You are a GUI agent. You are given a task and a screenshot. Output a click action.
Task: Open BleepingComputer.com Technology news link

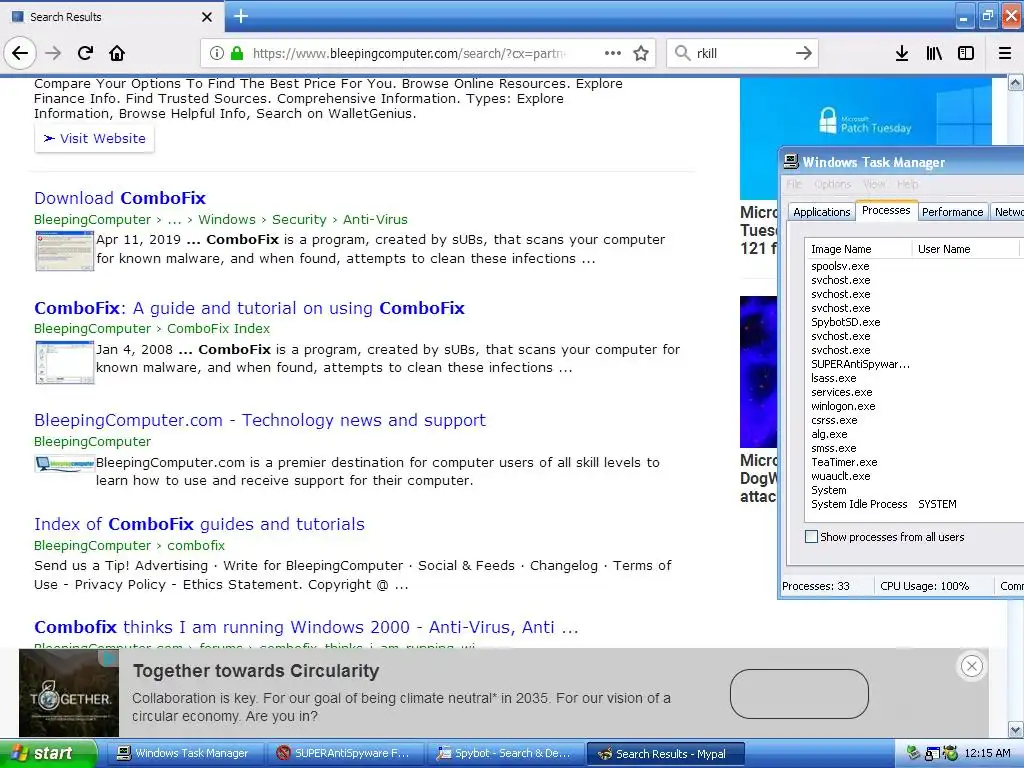[260, 420]
